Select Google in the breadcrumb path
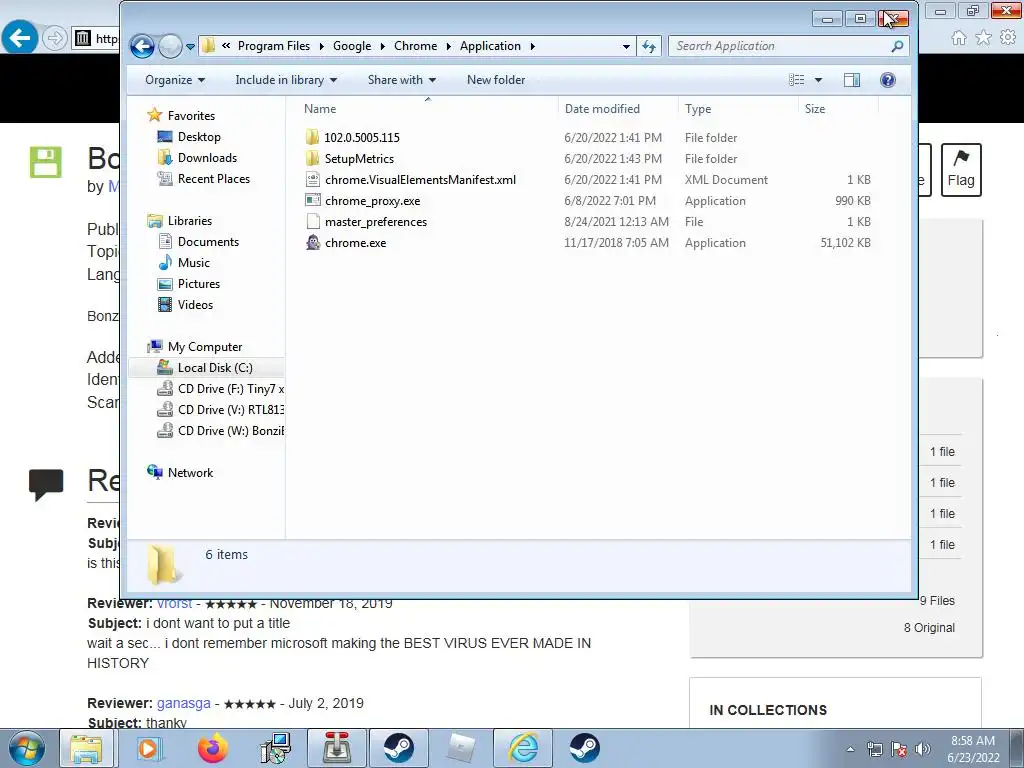The width and height of the screenshot is (1024, 768). (x=352, y=46)
